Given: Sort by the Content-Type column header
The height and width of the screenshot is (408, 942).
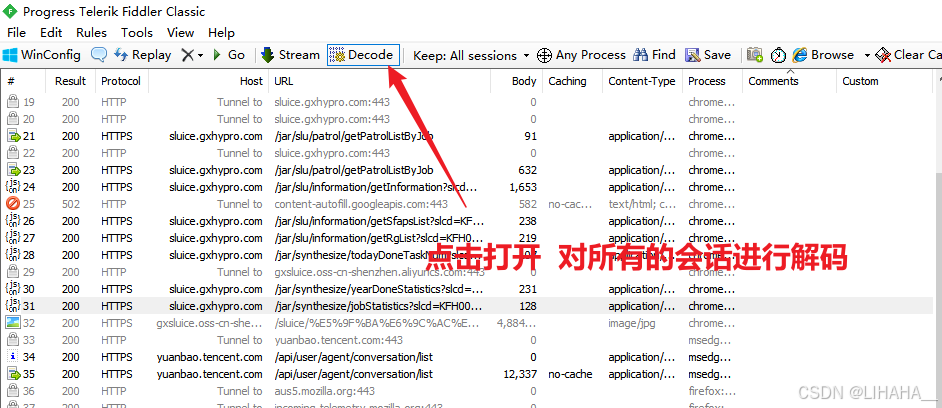Looking at the screenshot, I should (642, 81).
